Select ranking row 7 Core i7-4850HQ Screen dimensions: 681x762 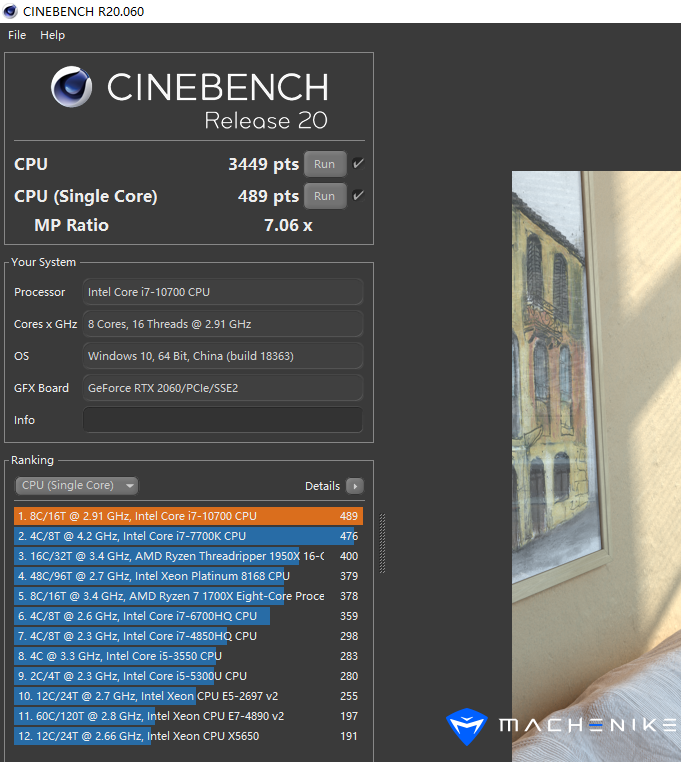[x=189, y=636]
